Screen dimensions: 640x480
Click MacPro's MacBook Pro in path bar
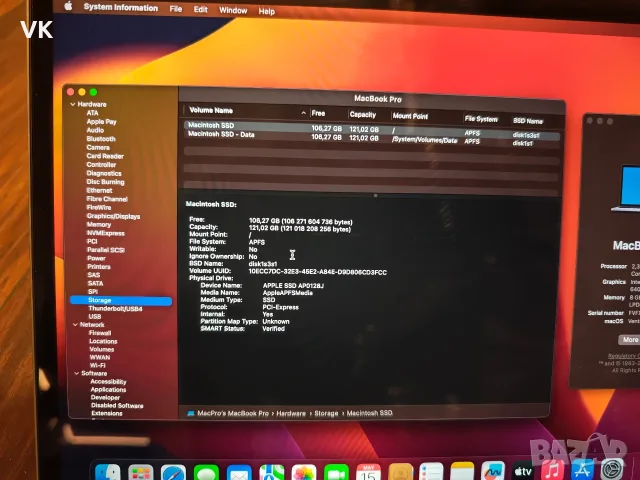click(x=233, y=413)
